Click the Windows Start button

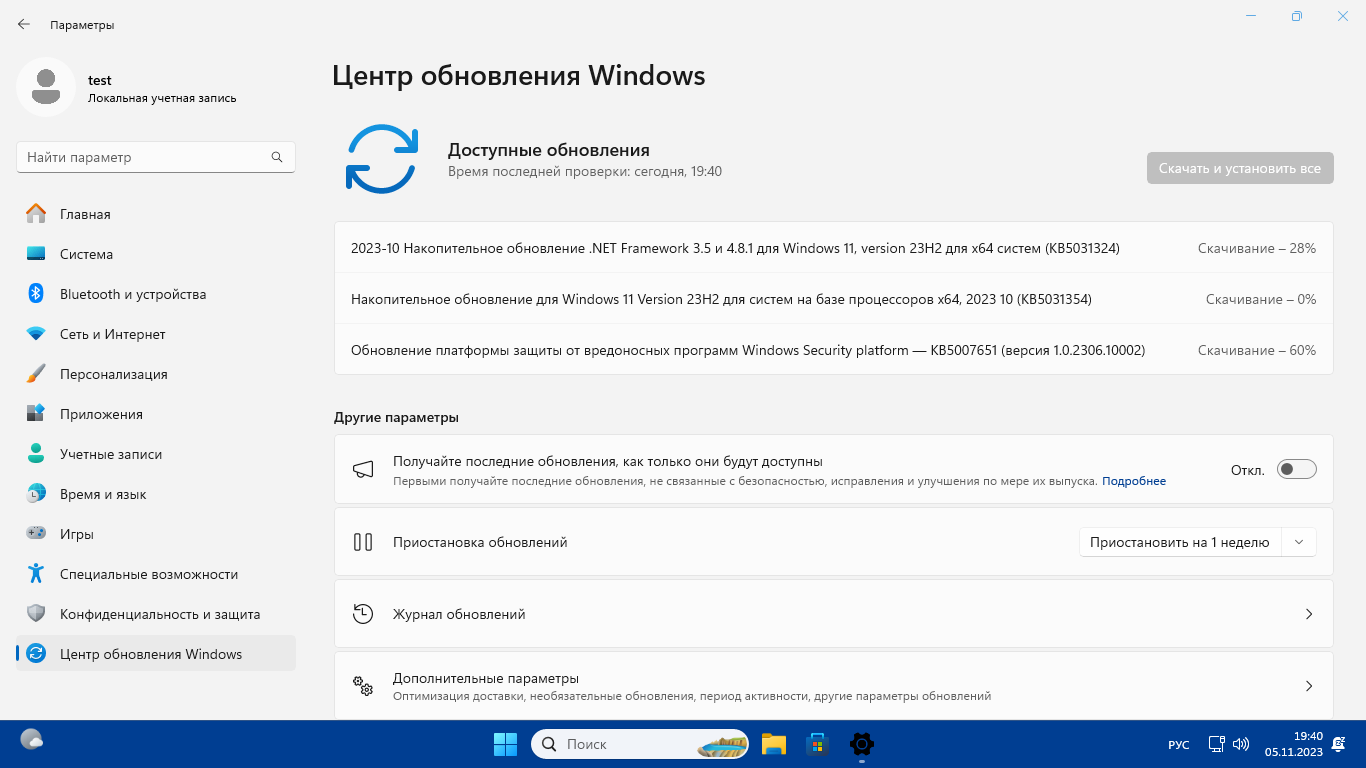[505, 744]
